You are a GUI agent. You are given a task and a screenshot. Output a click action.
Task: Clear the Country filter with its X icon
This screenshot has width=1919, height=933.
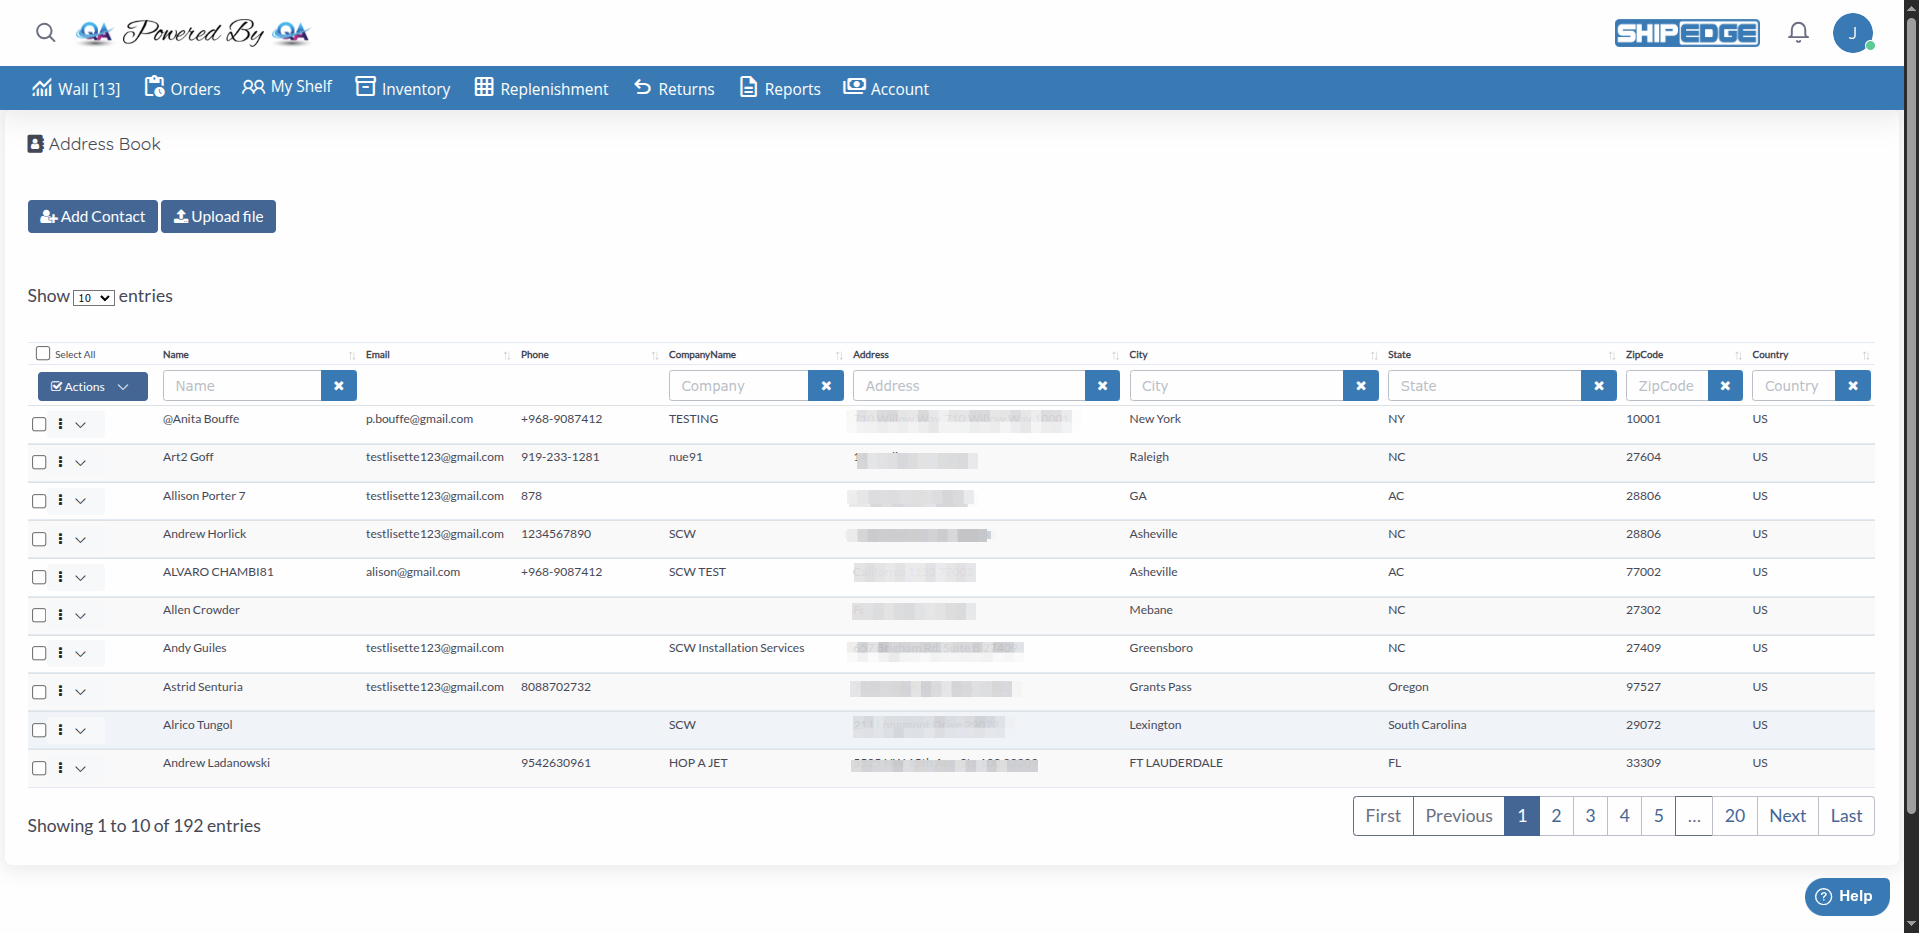[x=1853, y=385]
